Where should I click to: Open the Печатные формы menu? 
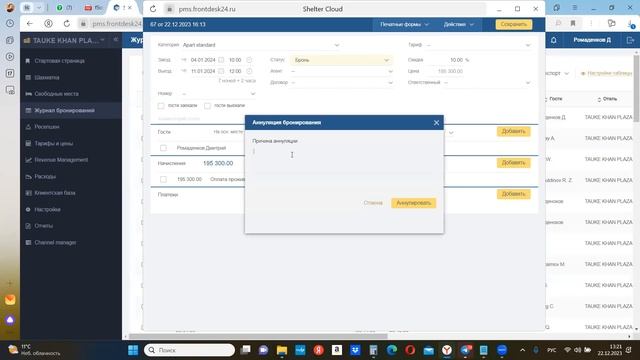[x=404, y=24]
